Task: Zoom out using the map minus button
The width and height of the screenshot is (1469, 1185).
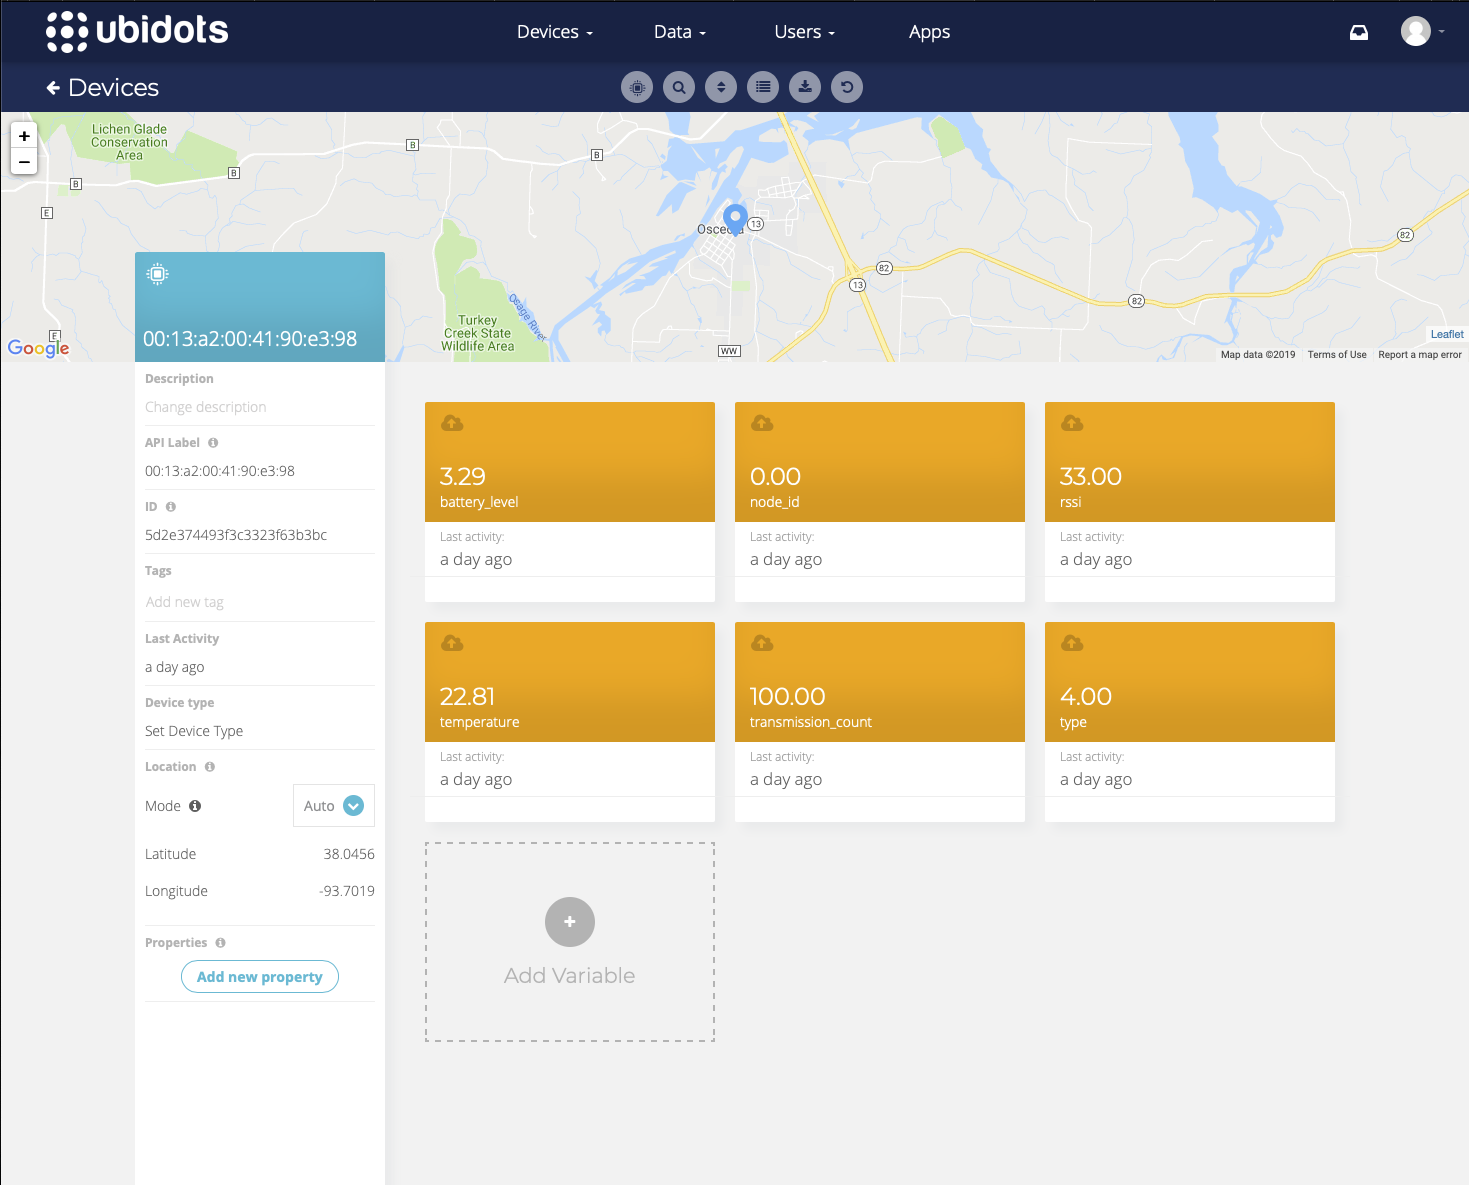Action: coord(24,161)
